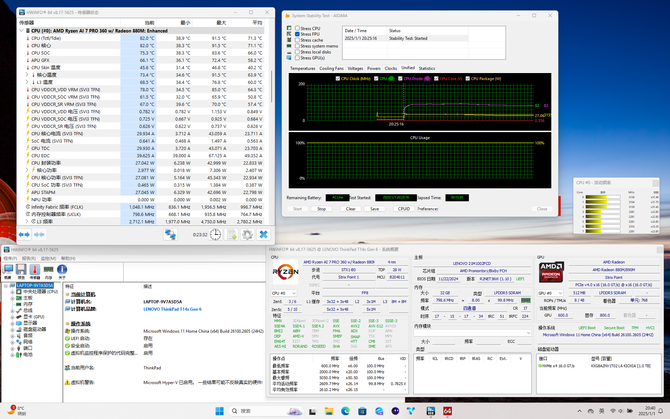Open Microsoft Edge from the taskbar
Image resolution: width=670 pixels, height=419 pixels.
[345, 411]
